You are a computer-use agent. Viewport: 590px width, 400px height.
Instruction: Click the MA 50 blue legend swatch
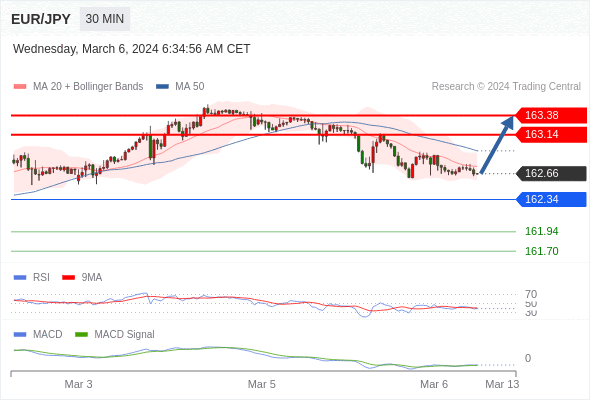pos(162,87)
